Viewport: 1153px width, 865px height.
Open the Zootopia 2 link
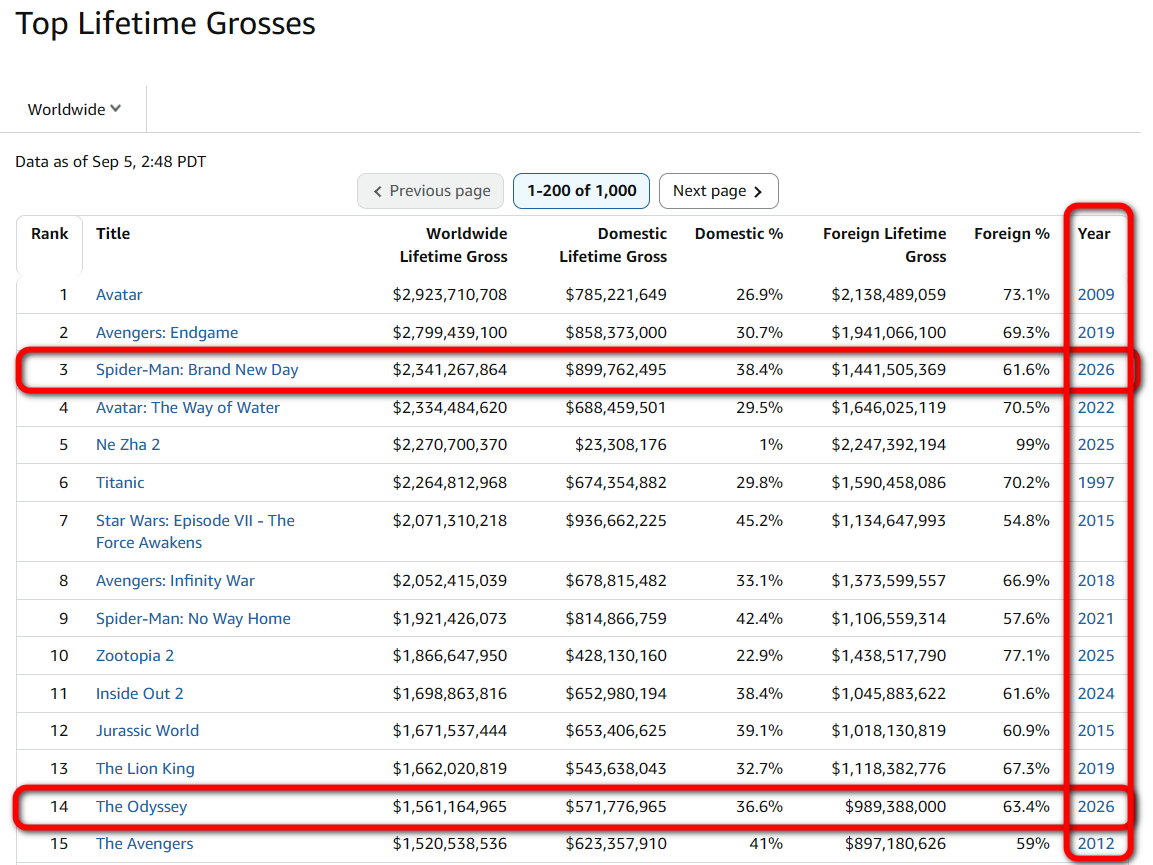(x=135, y=656)
